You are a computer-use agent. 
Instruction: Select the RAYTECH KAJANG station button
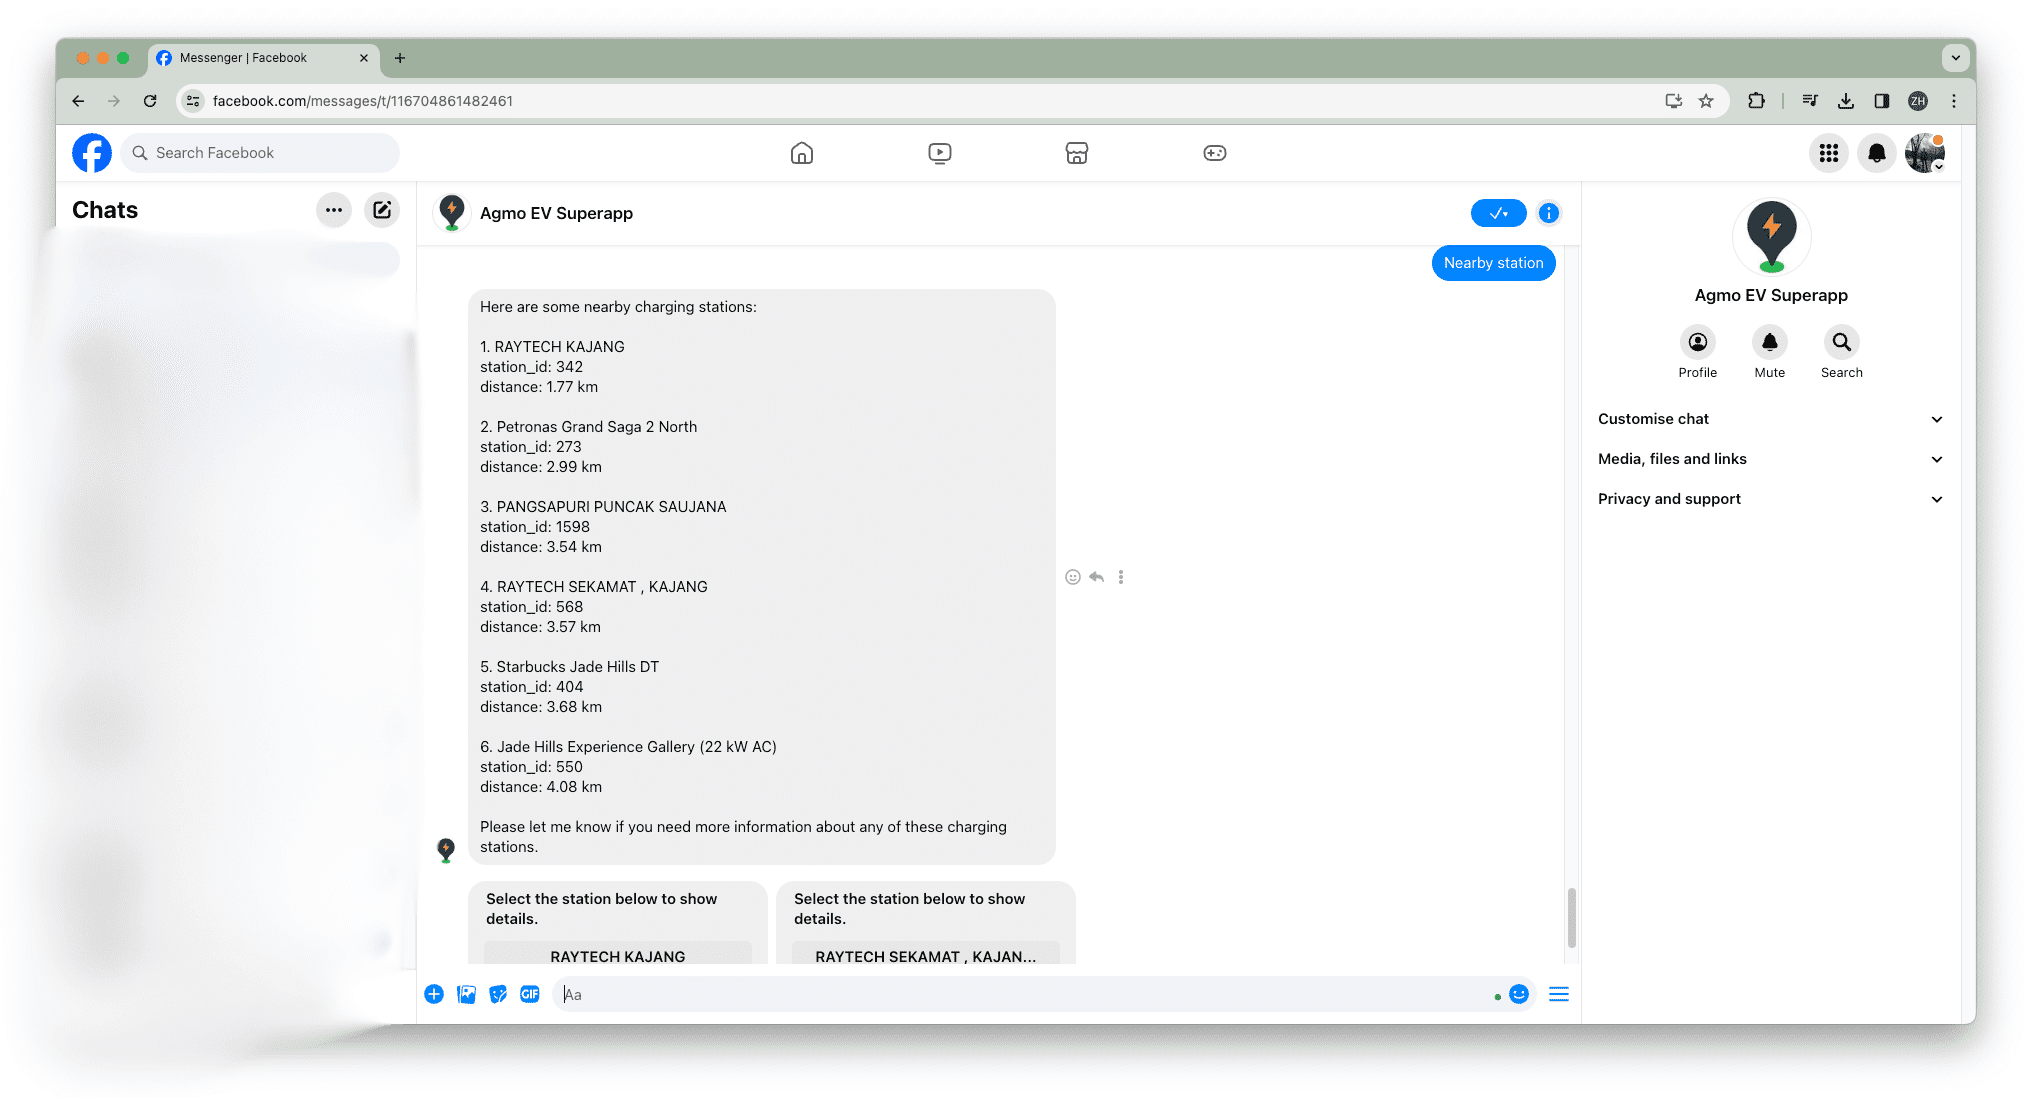coord(618,954)
